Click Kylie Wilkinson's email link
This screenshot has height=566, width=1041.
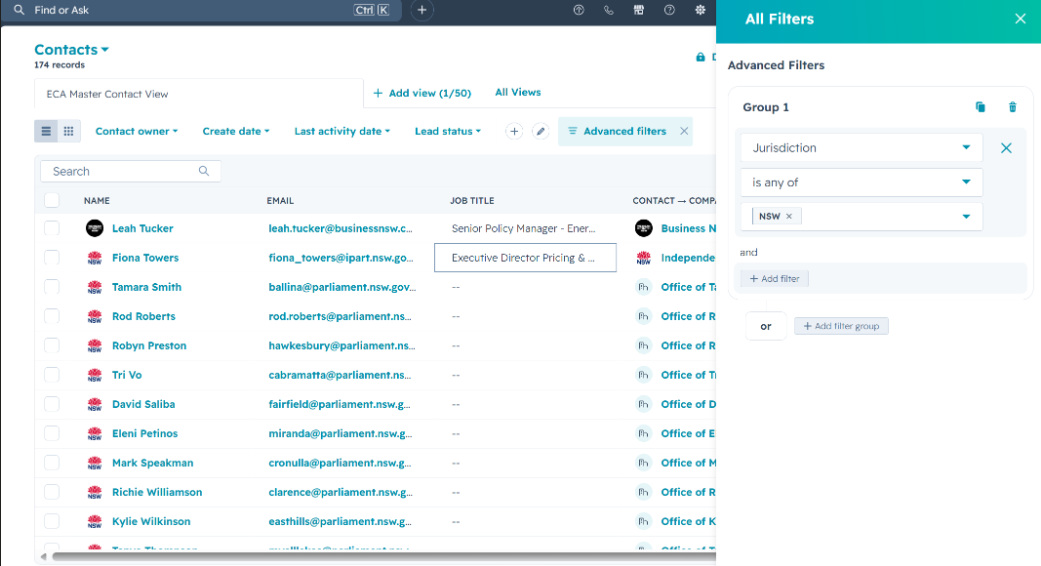pyautogui.click(x=340, y=522)
